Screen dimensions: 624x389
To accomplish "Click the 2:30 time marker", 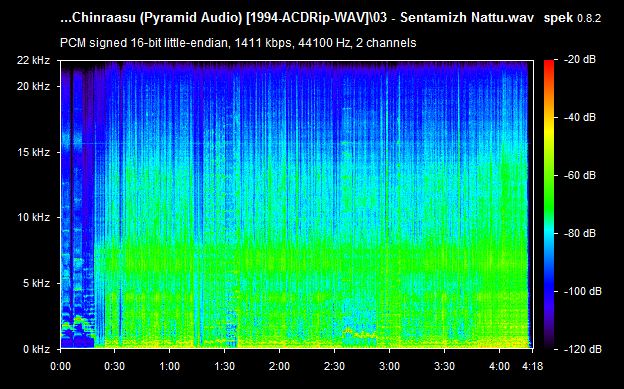I will (x=334, y=366).
